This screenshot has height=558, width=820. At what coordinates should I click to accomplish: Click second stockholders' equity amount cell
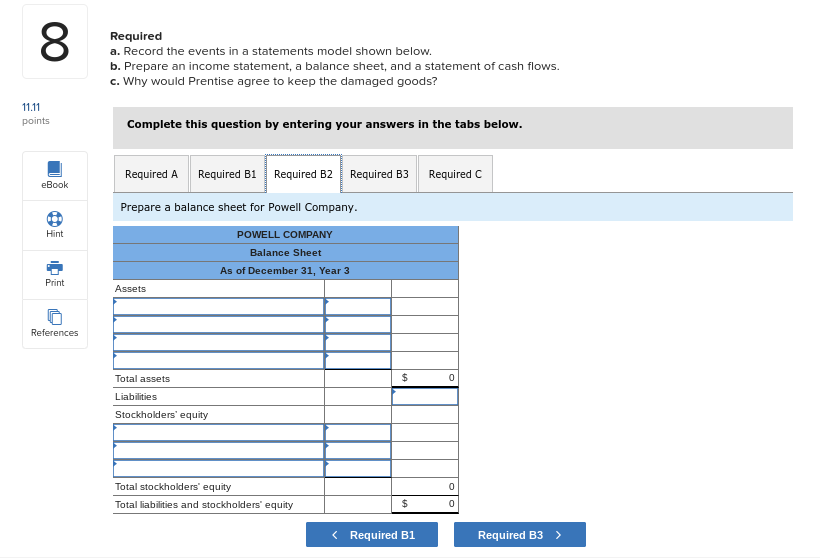pos(358,450)
